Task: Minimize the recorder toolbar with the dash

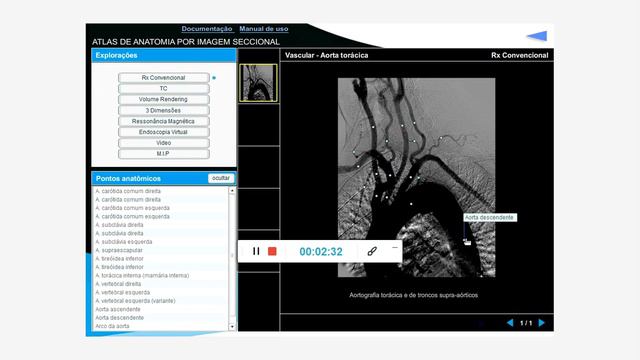Action: (395, 247)
